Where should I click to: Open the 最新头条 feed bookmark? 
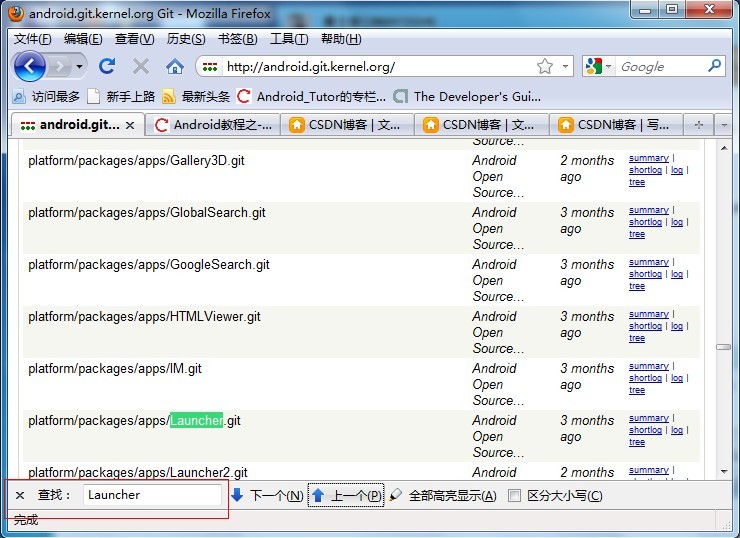196,97
